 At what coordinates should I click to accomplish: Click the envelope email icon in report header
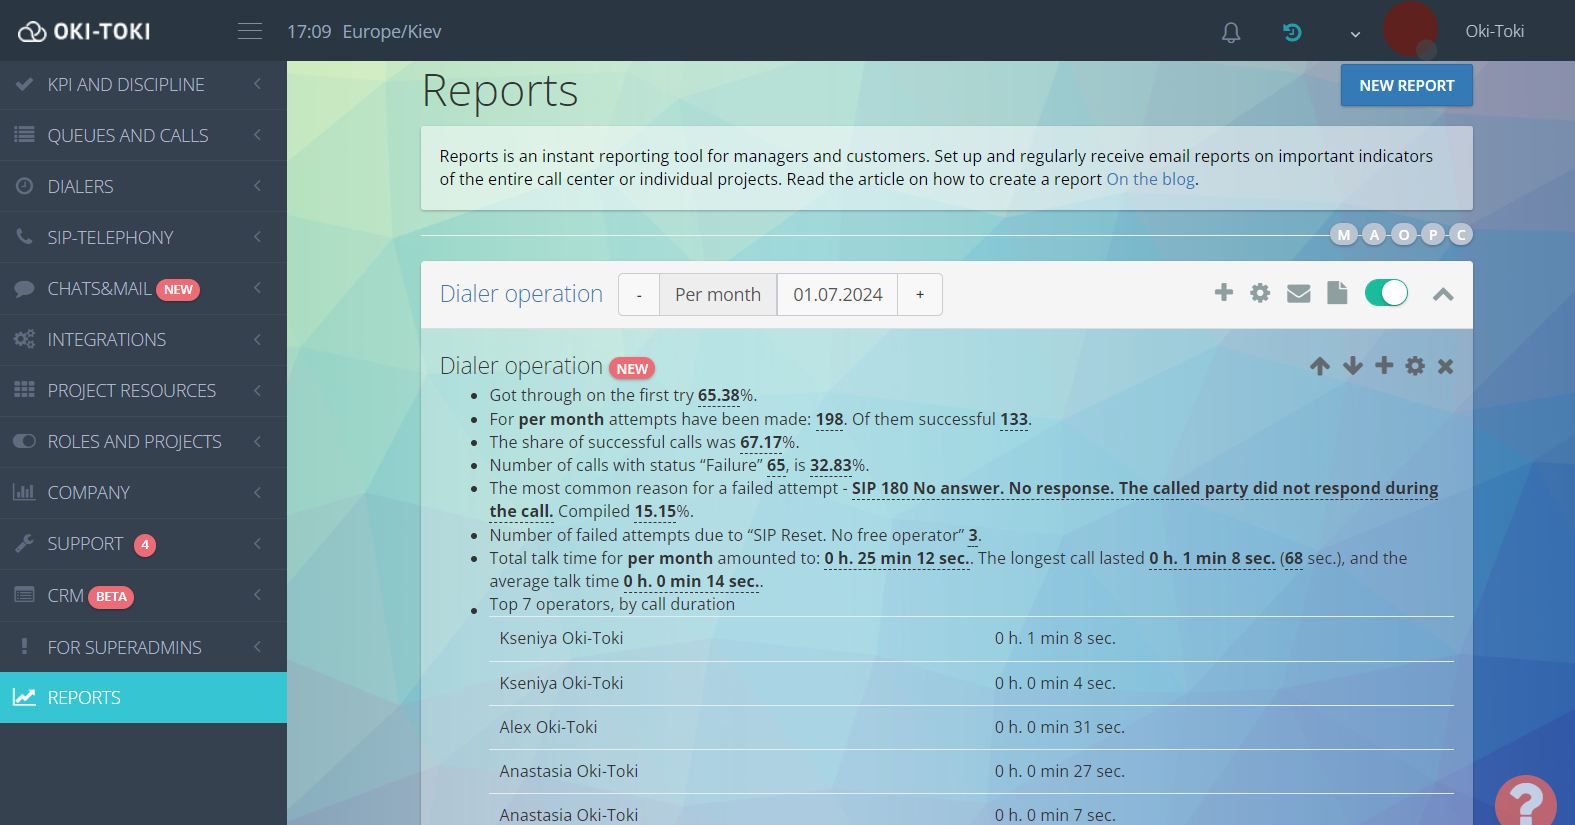pyautogui.click(x=1298, y=293)
